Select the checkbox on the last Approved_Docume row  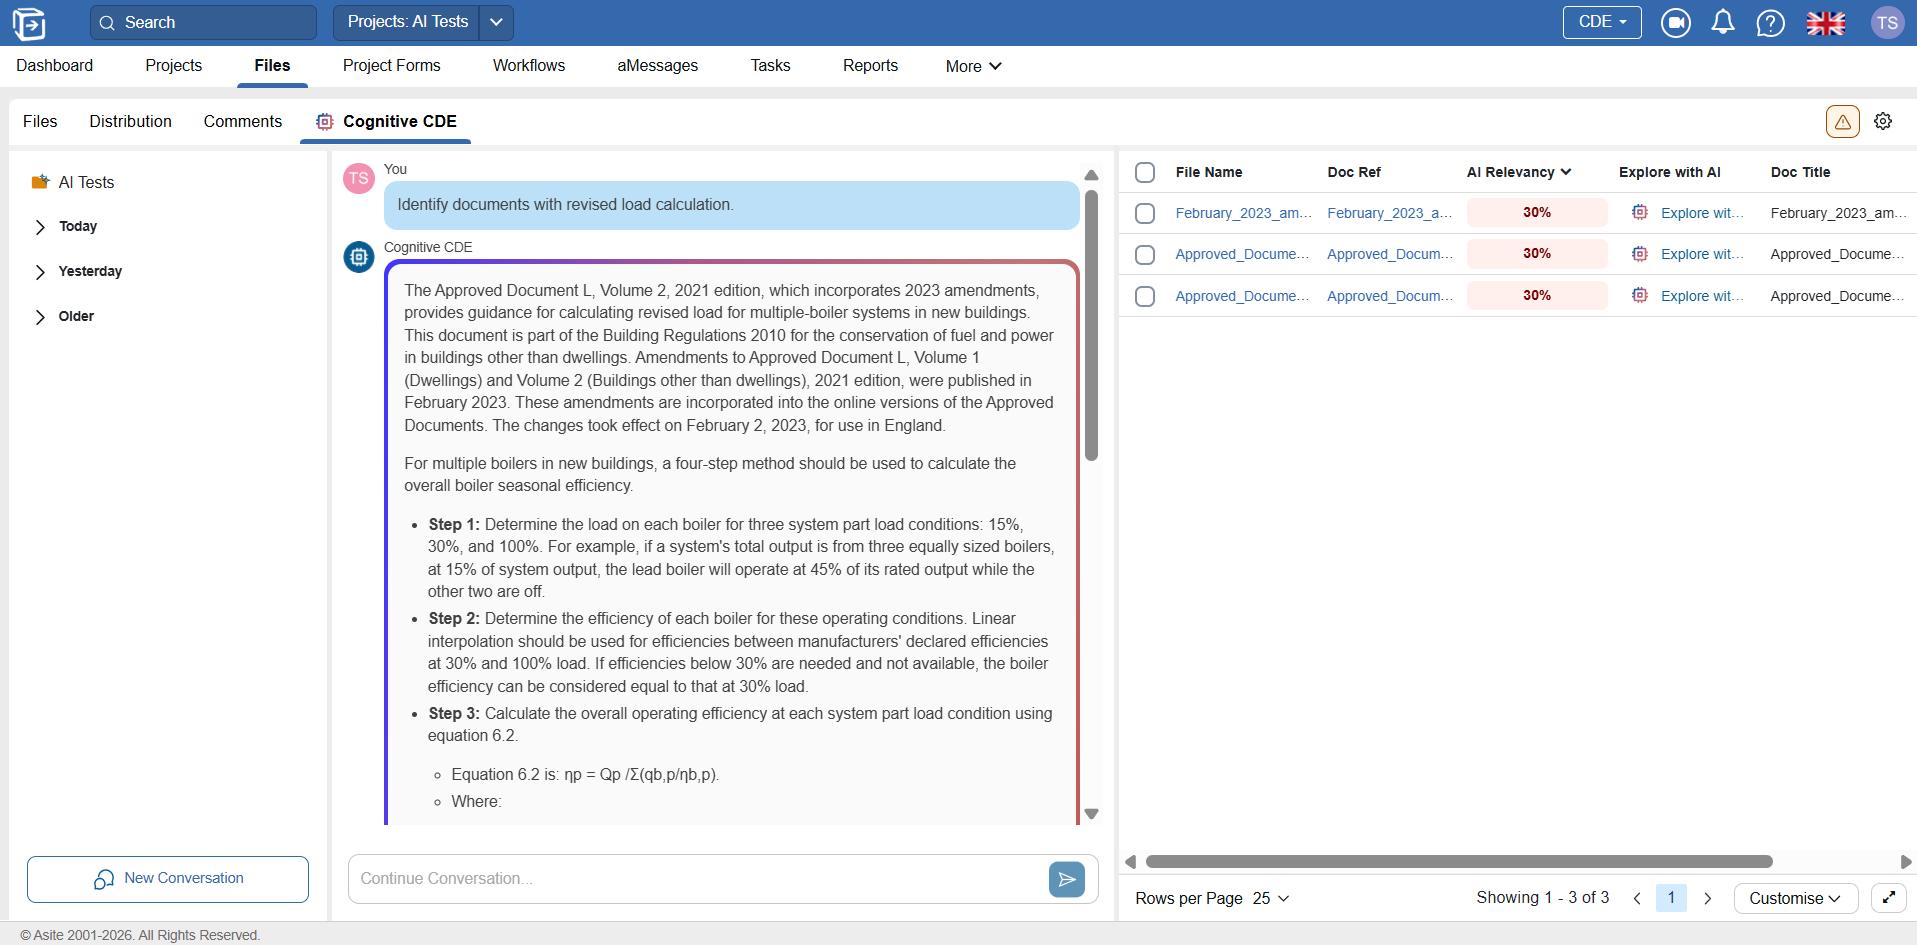(1146, 296)
